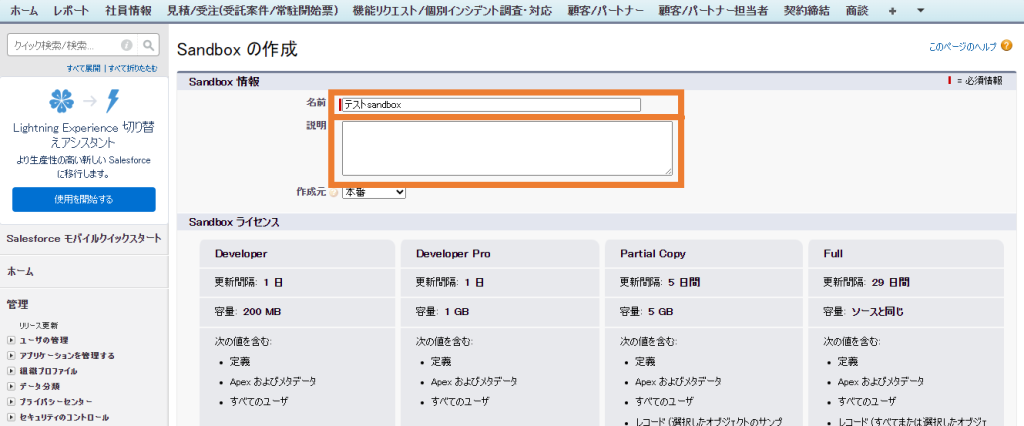
Task: Open the 商談 tab
Action: [x=856, y=10]
